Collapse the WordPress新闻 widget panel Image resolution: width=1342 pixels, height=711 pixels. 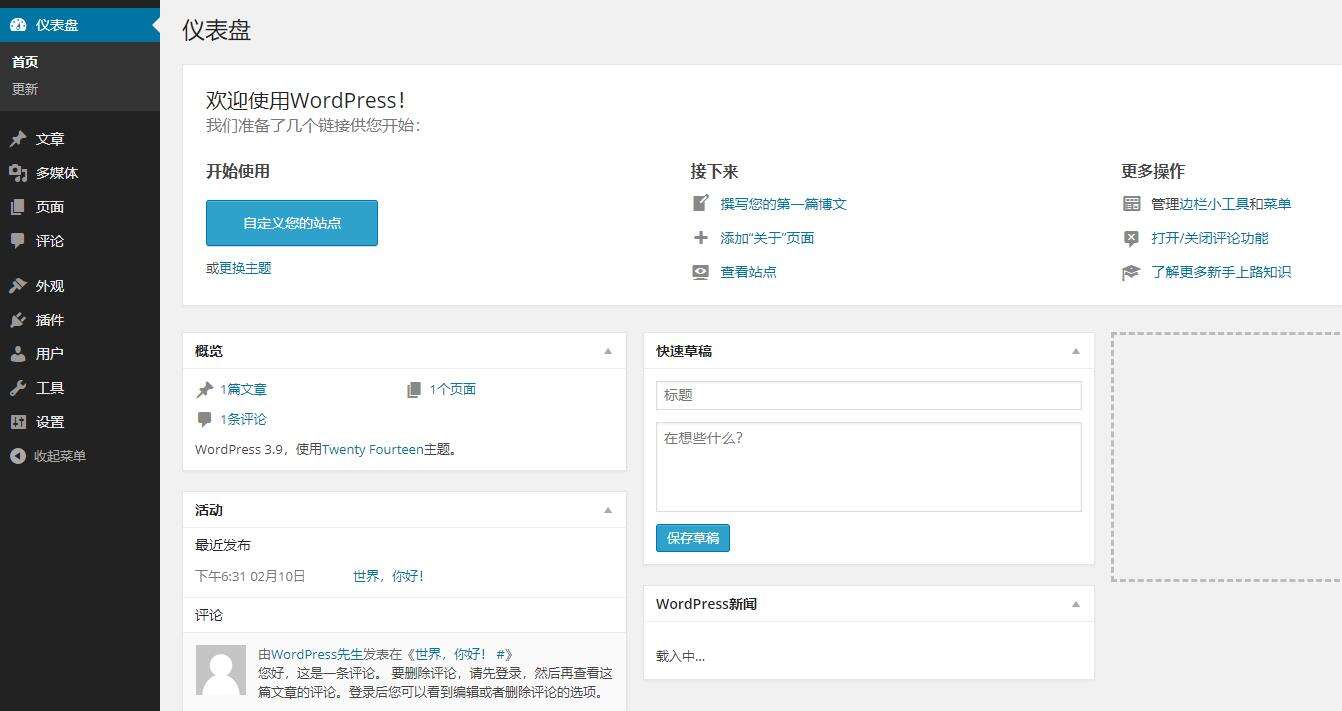tap(1075, 604)
